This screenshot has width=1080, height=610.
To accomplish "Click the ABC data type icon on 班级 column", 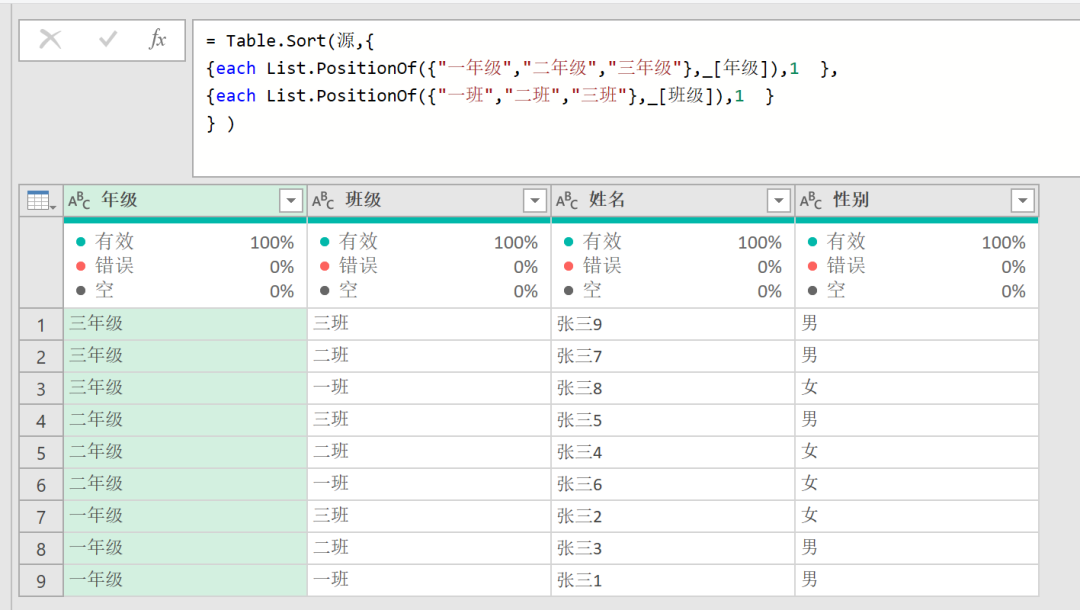I will tap(324, 199).
